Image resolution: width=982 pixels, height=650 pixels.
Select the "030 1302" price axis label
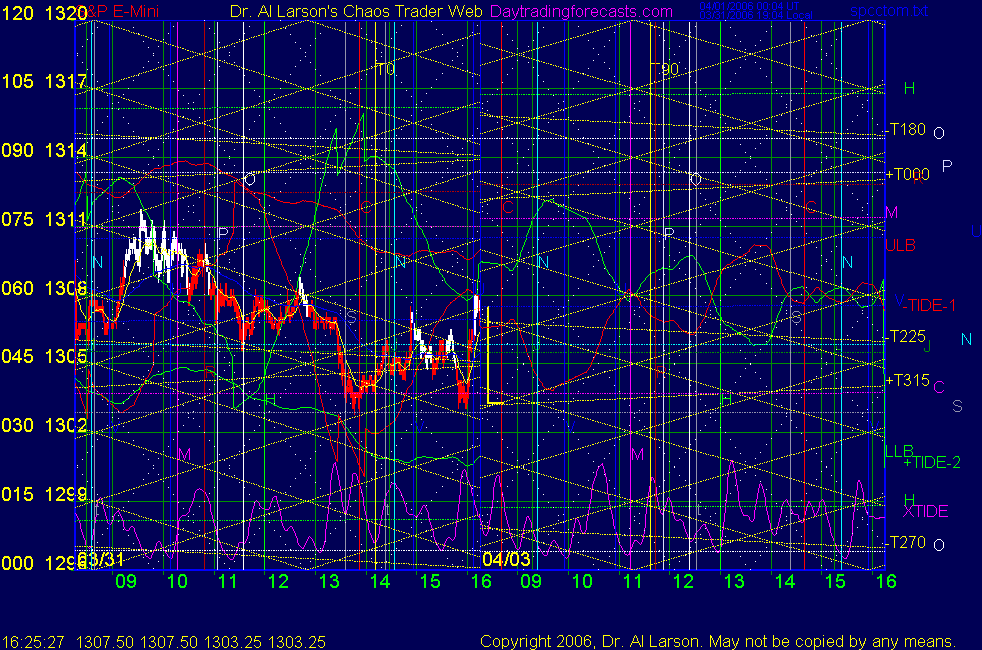[x=44, y=425]
